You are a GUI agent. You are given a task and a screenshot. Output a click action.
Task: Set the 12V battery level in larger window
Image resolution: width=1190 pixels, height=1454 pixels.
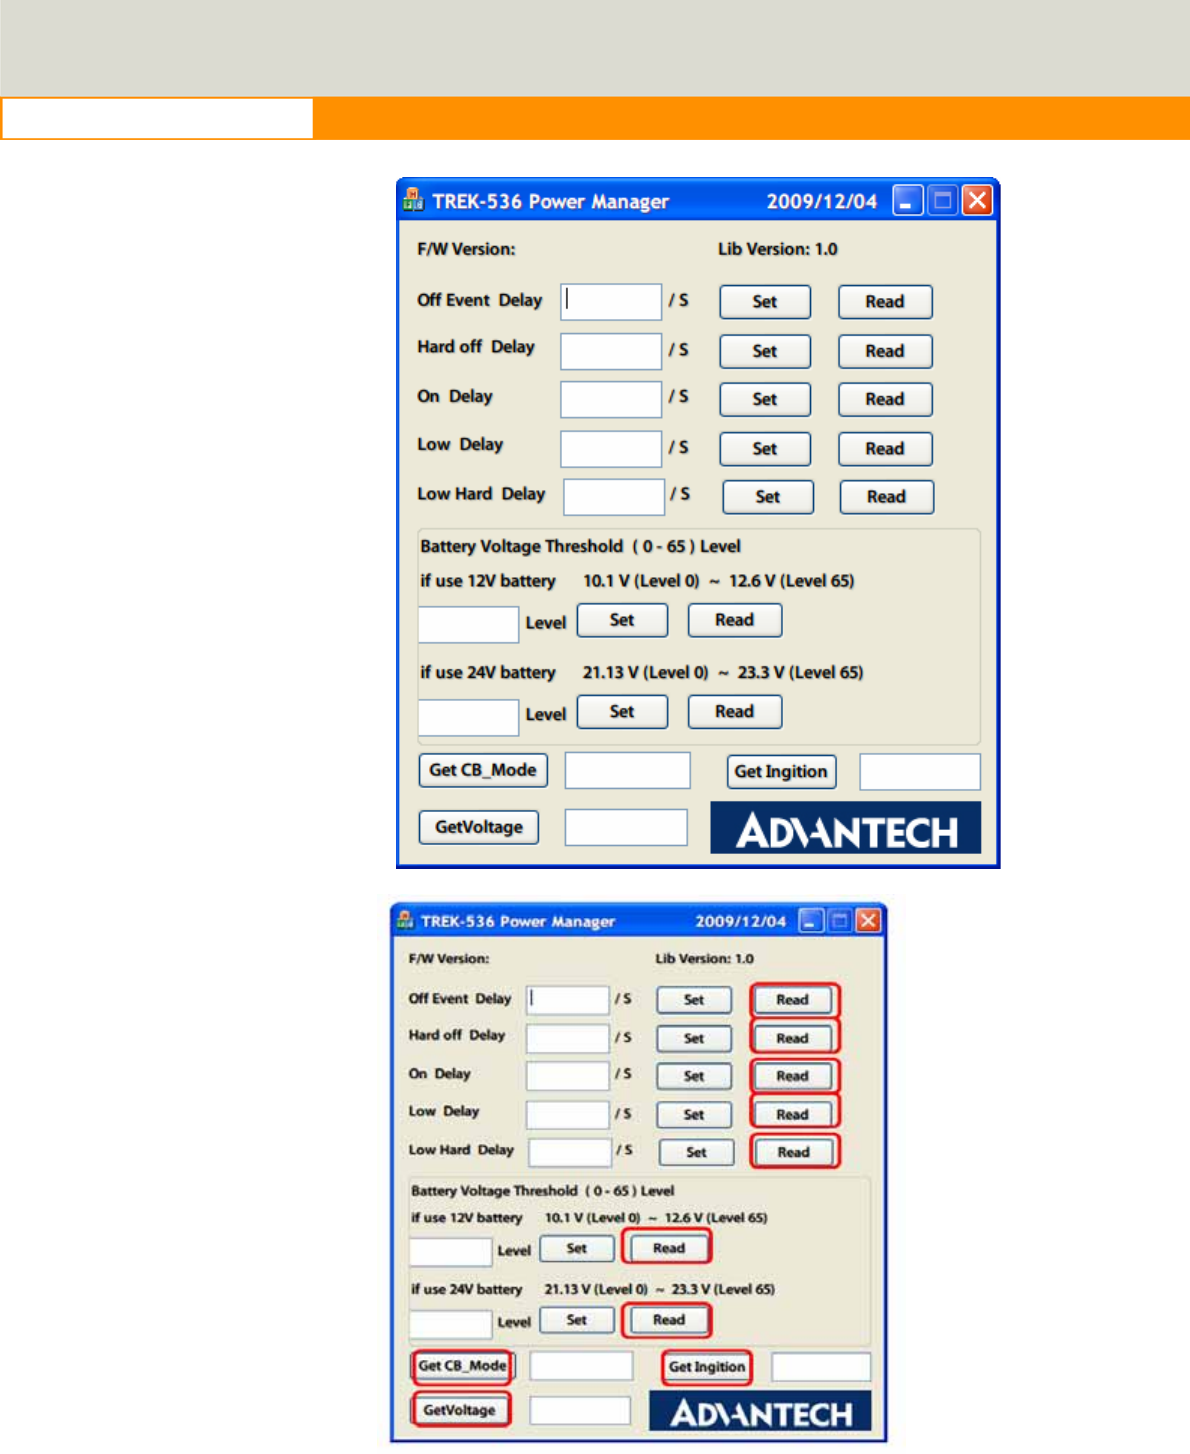point(622,620)
